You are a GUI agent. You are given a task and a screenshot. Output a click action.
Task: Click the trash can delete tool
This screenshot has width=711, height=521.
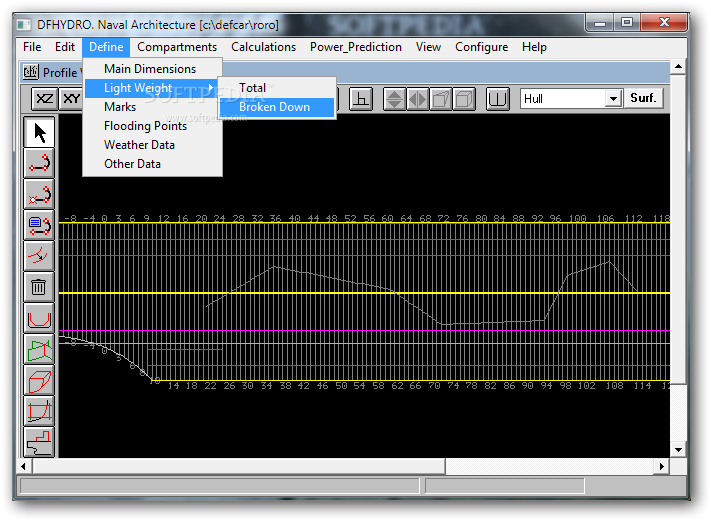click(39, 287)
